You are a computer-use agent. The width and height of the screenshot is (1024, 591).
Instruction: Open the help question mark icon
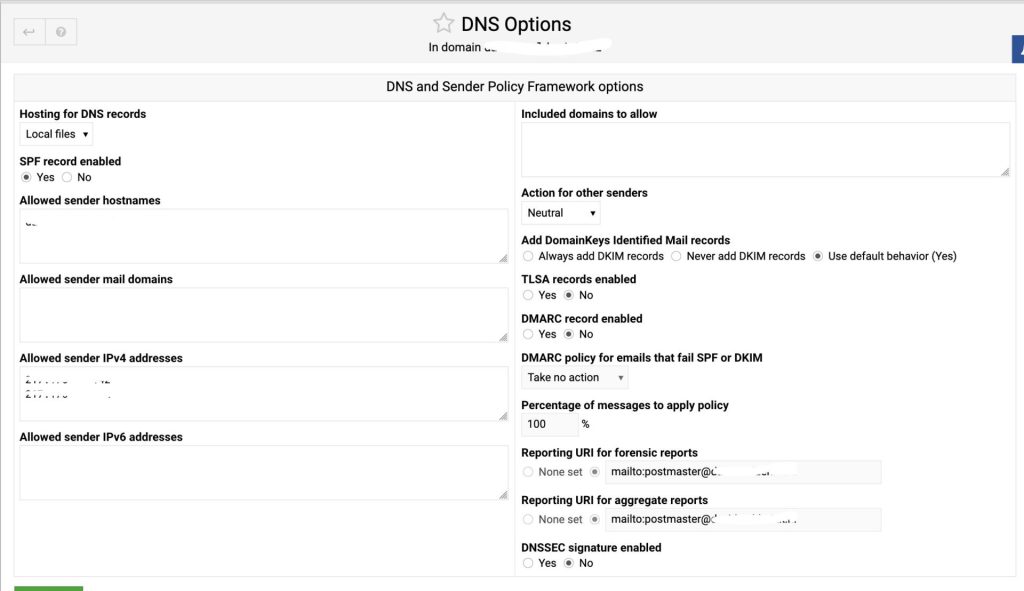click(61, 32)
